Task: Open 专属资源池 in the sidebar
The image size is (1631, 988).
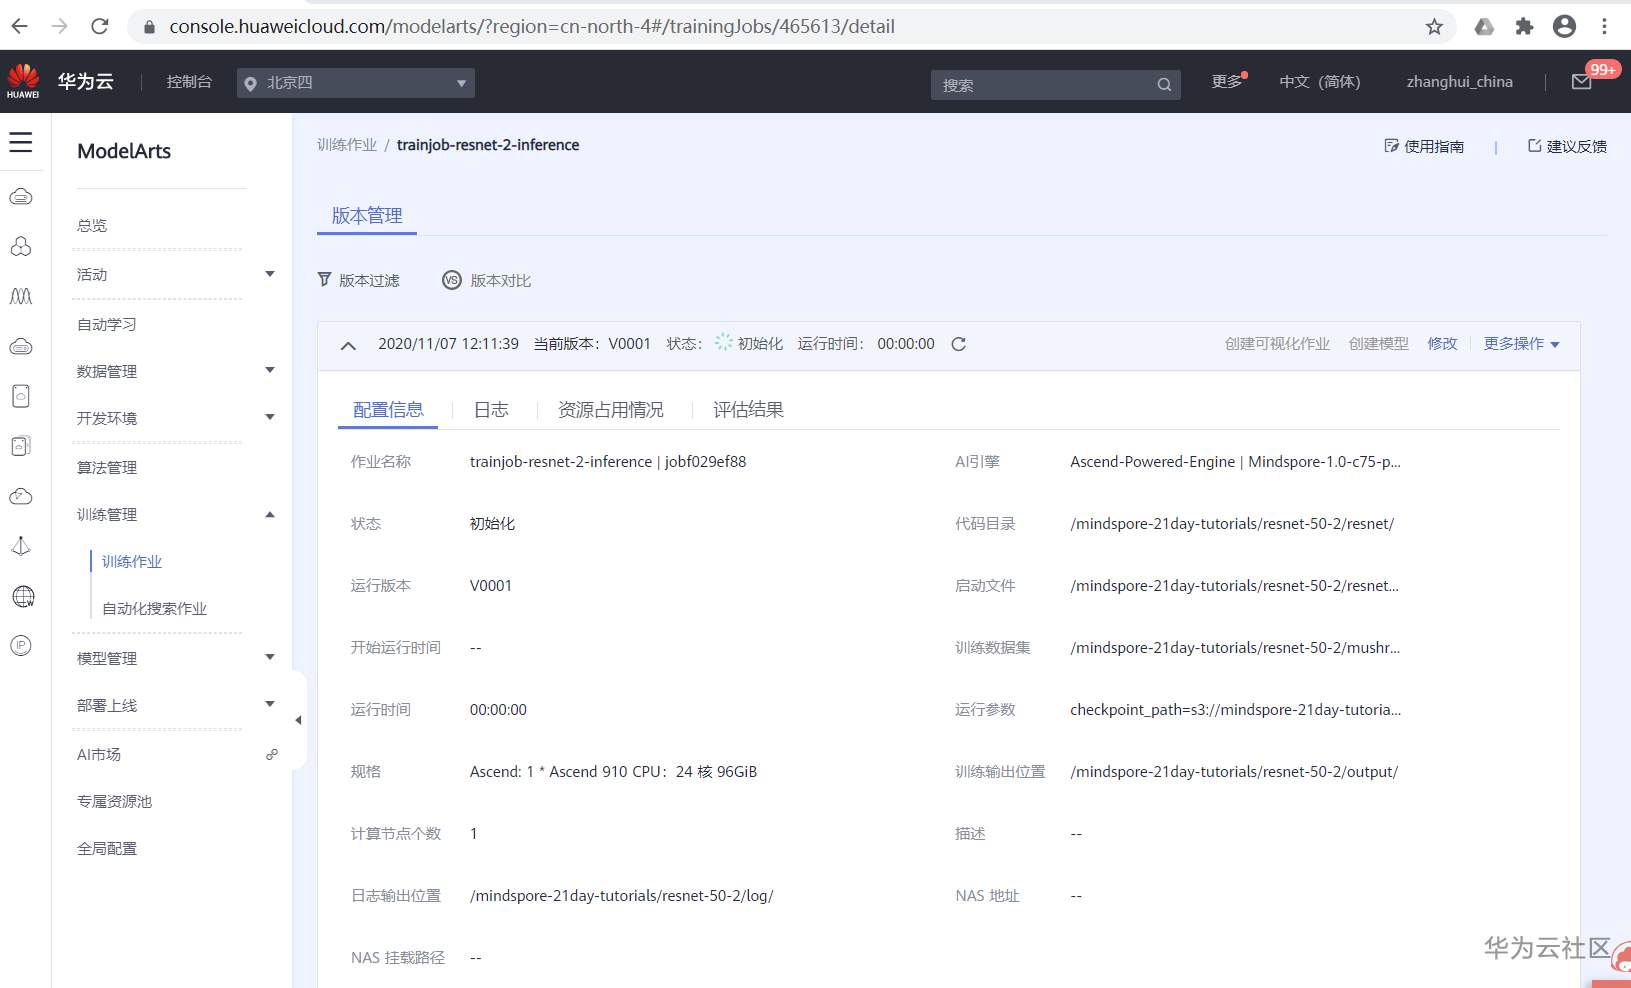Action: (114, 802)
